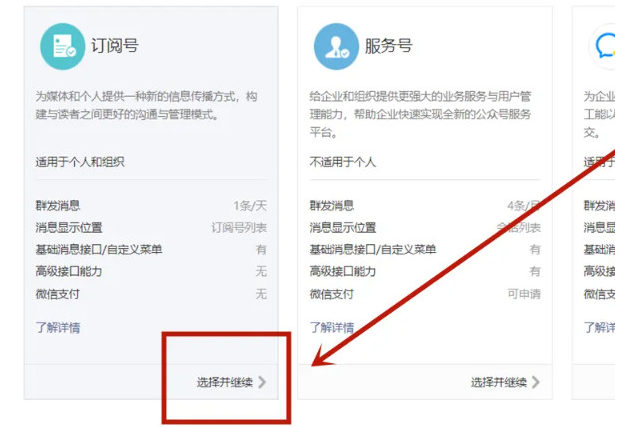
Task: Click the 订阅号 card title
Action: 115,45
